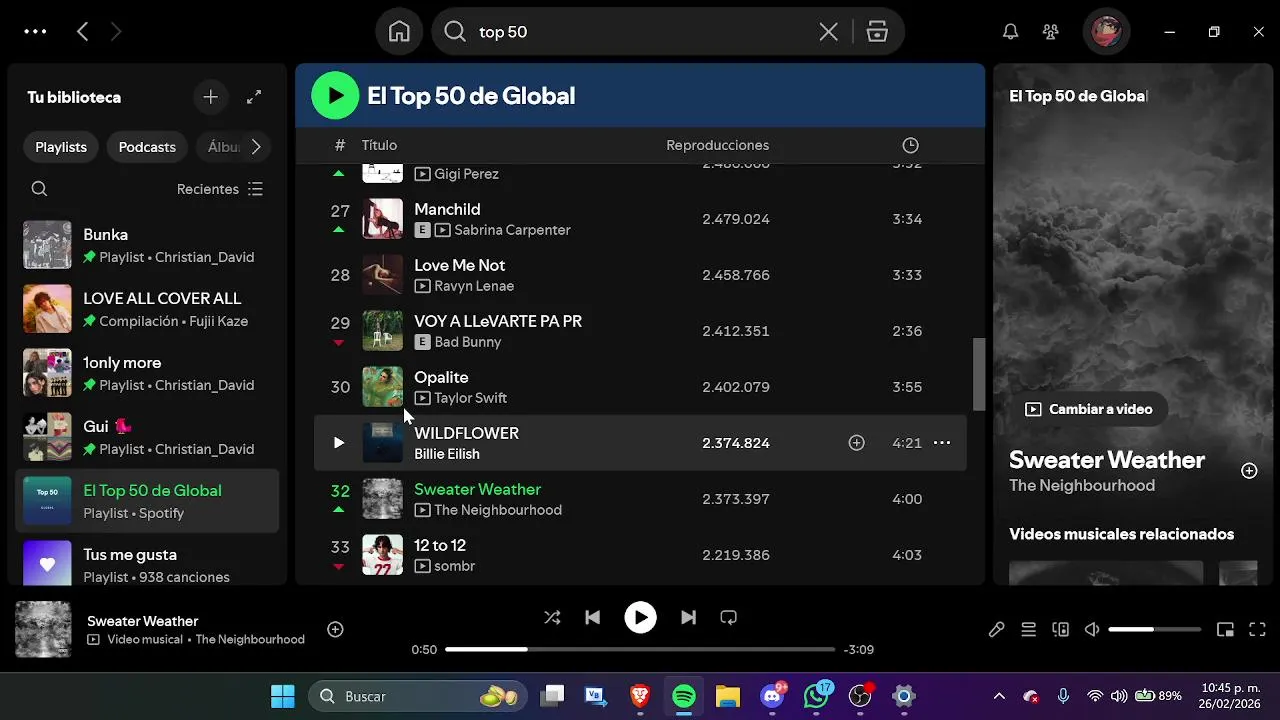Play El Top 50 de Global

point(335,96)
